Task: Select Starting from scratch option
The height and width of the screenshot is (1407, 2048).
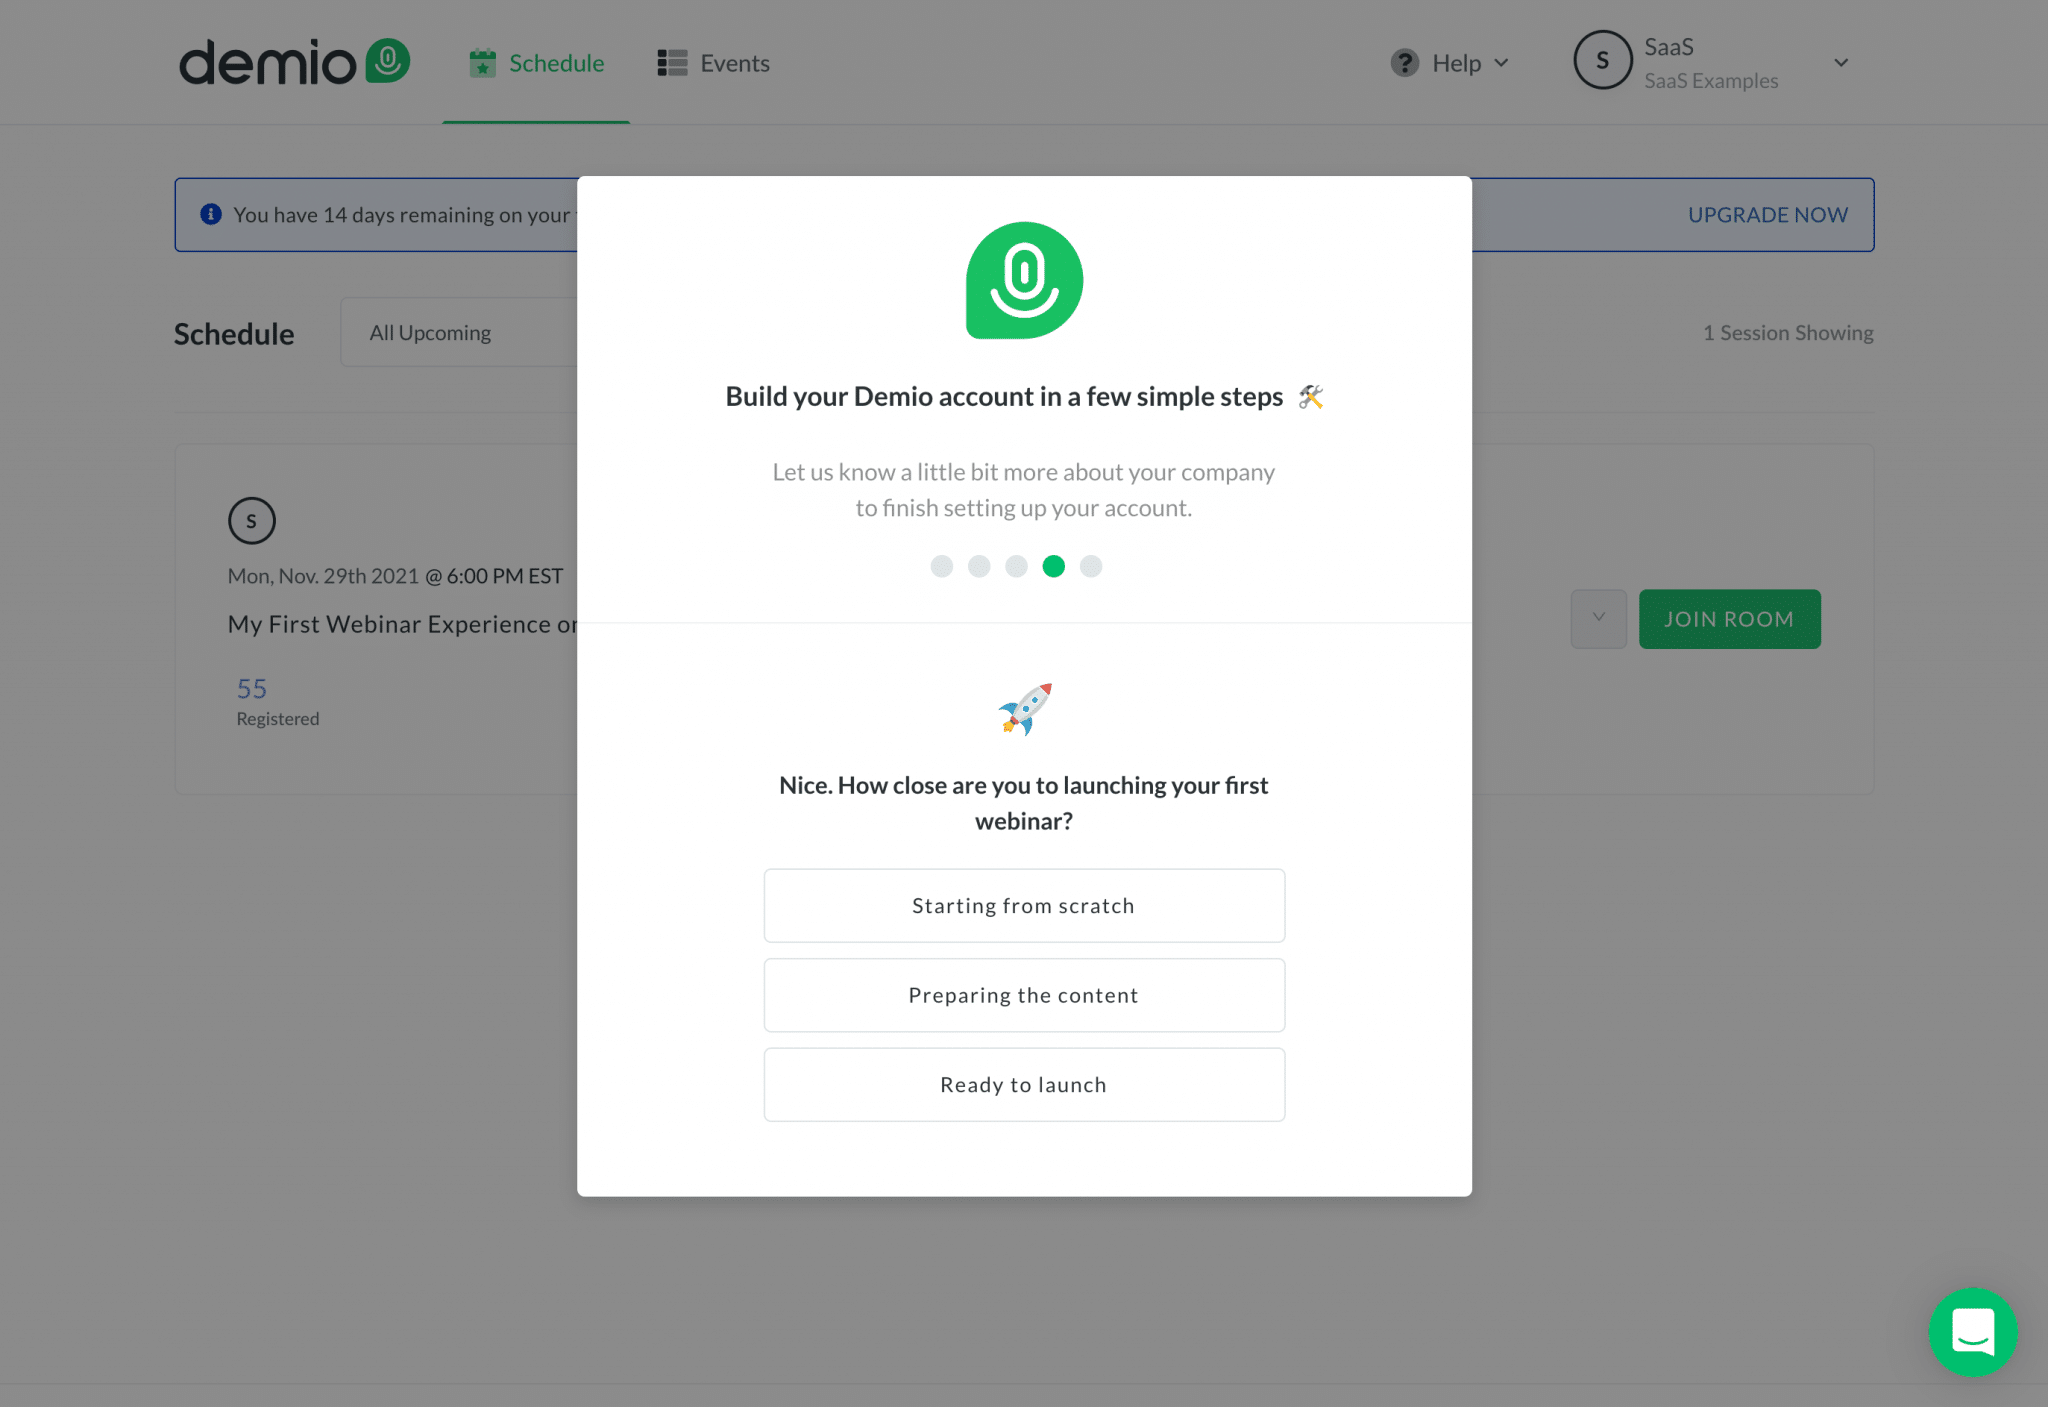Action: pyautogui.click(x=1024, y=906)
